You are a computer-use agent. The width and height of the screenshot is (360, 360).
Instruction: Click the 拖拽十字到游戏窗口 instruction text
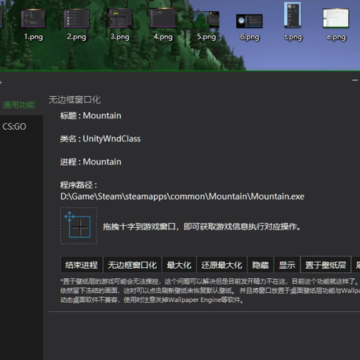(202, 227)
